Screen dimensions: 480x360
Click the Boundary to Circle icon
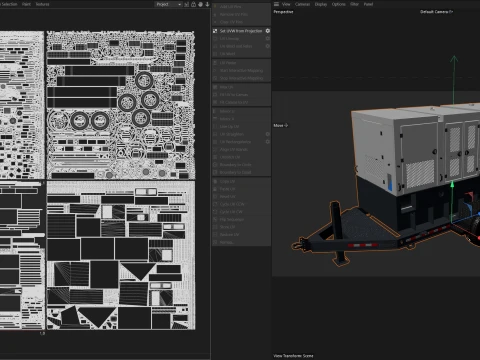(x=215, y=165)
